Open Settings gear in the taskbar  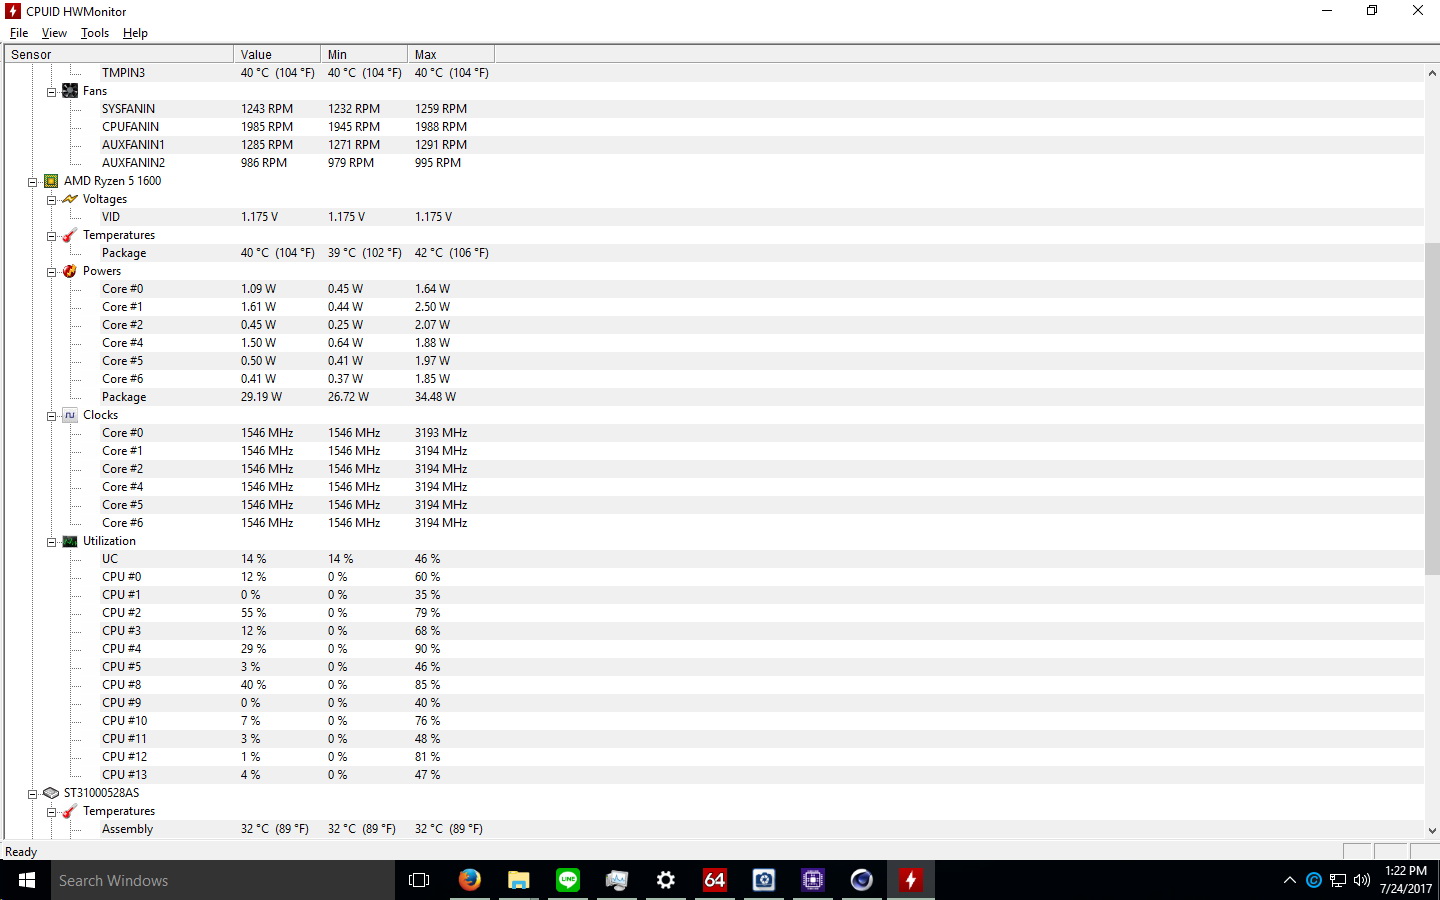pos(665,880)
